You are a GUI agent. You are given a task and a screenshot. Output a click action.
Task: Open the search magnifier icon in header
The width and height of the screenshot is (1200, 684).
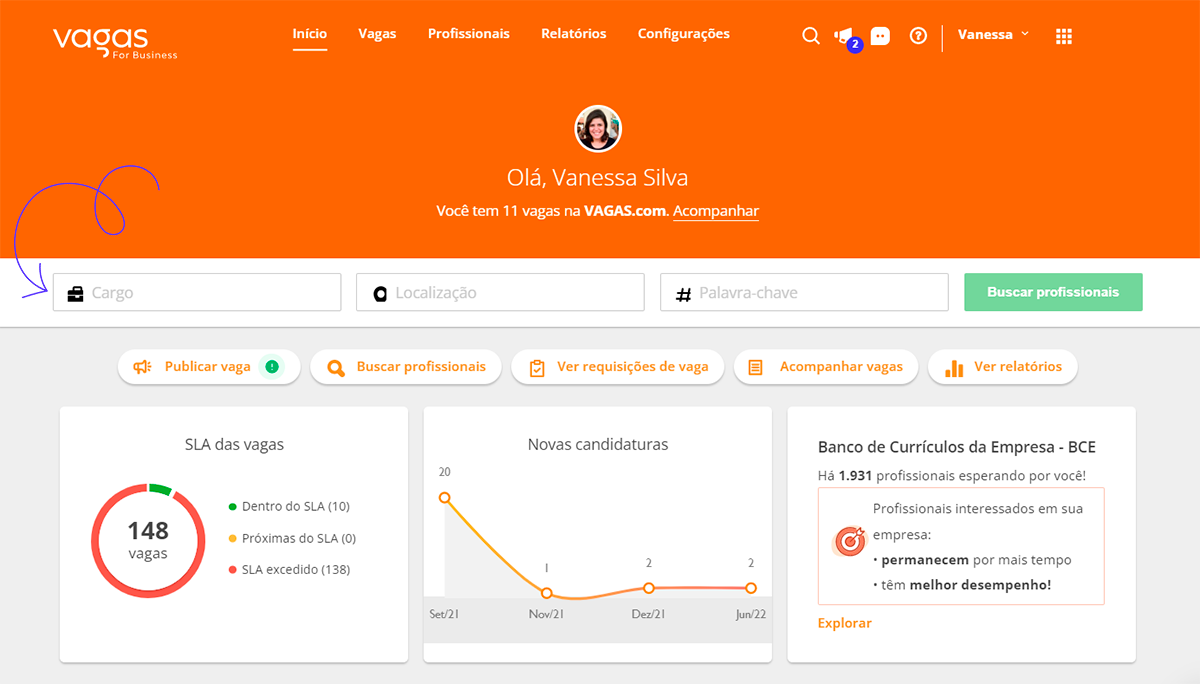[811, 36]
